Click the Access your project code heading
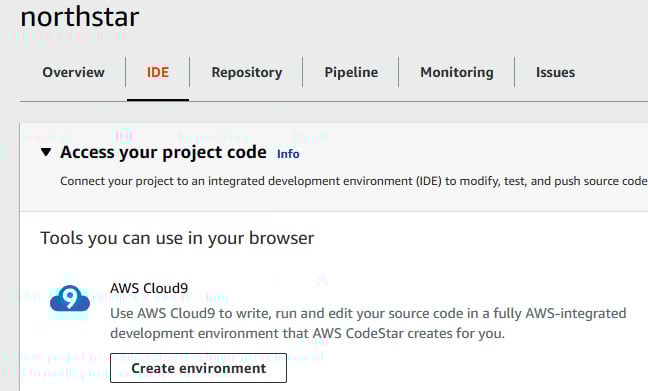 click(163, 152)
